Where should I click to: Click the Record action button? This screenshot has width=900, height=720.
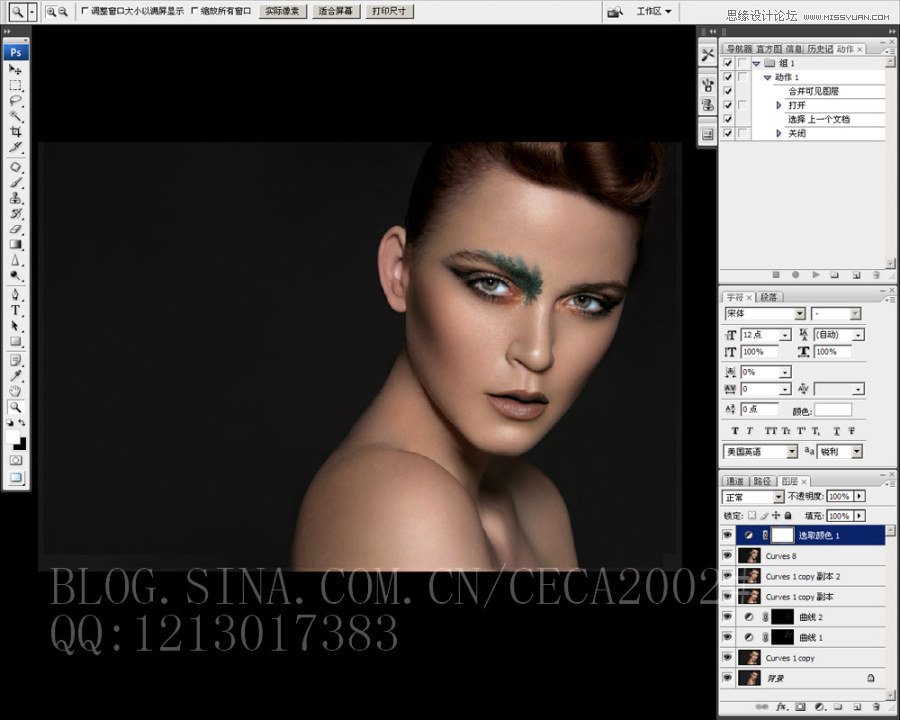(796, 275)
